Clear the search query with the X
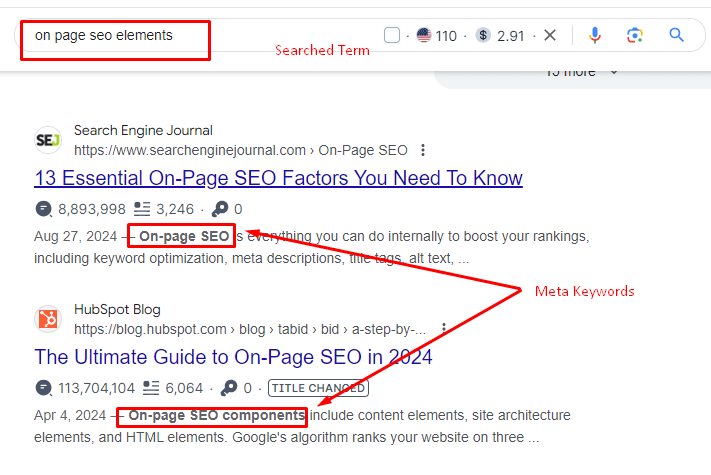Screen dimensions: 711x475 (550, 35)
